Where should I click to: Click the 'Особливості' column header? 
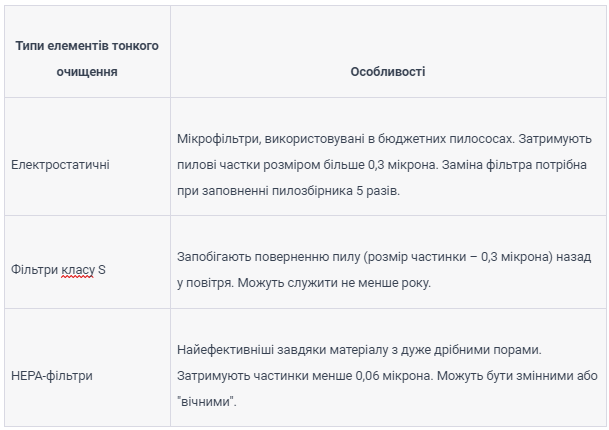coord(388,72)
